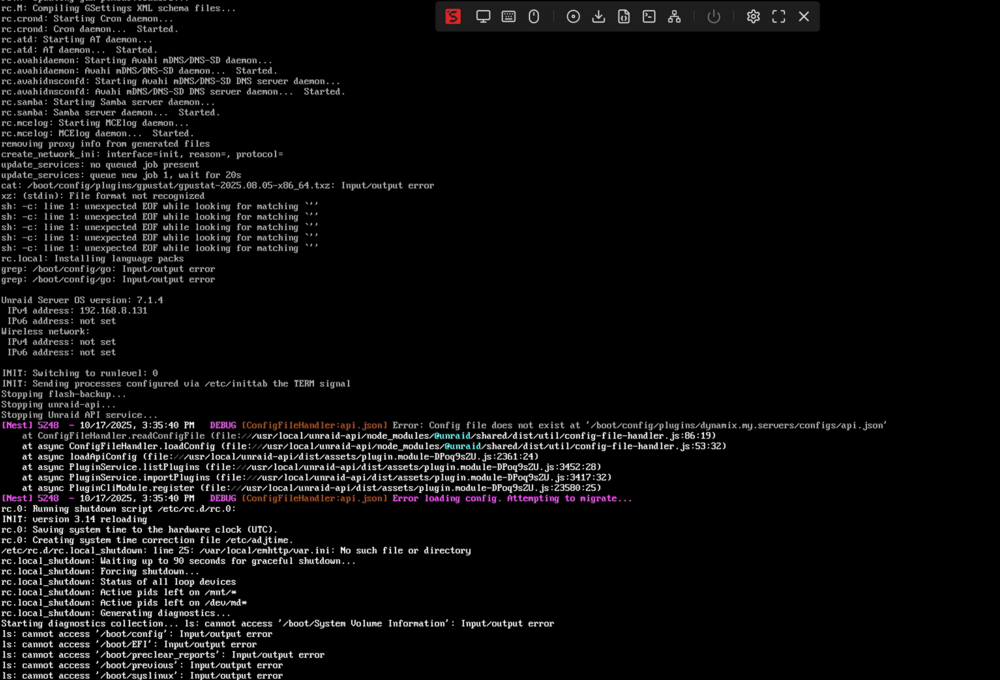
Task: Click "ls: cannot access '/boot/syslinux'" line
Action: tap(142, 676)
